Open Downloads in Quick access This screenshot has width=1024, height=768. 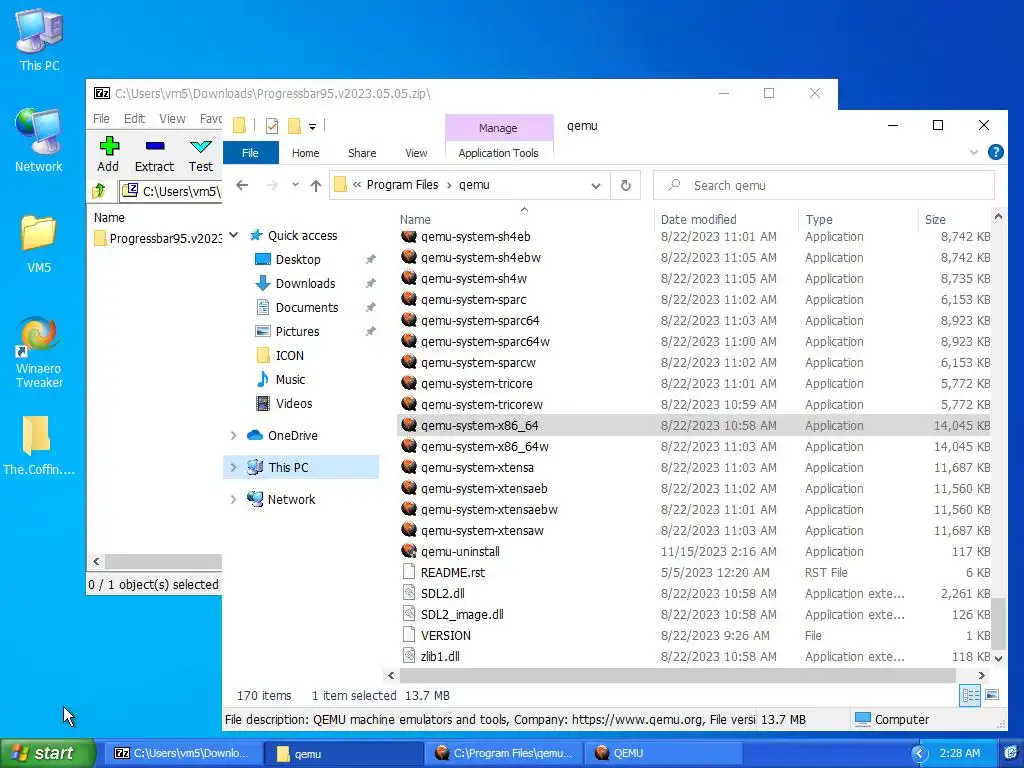pos(305,283)
